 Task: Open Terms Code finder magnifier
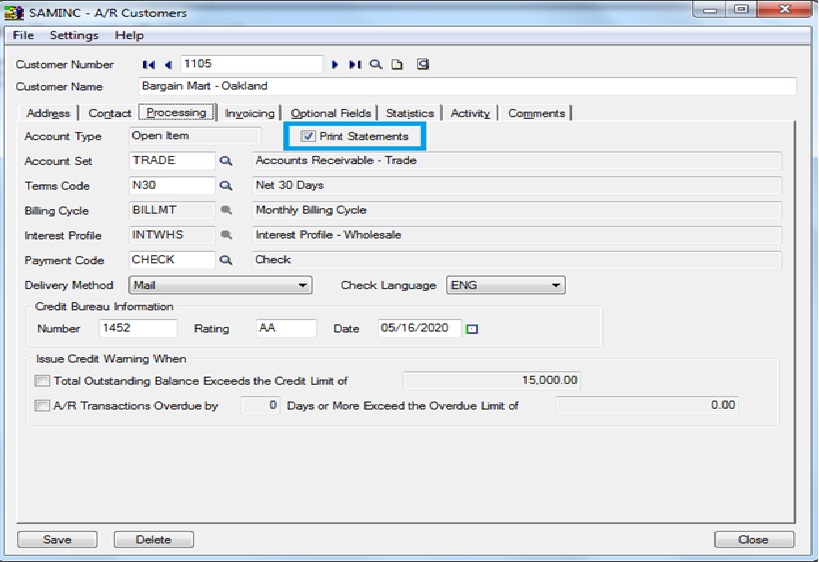click(x=226, y=185)
